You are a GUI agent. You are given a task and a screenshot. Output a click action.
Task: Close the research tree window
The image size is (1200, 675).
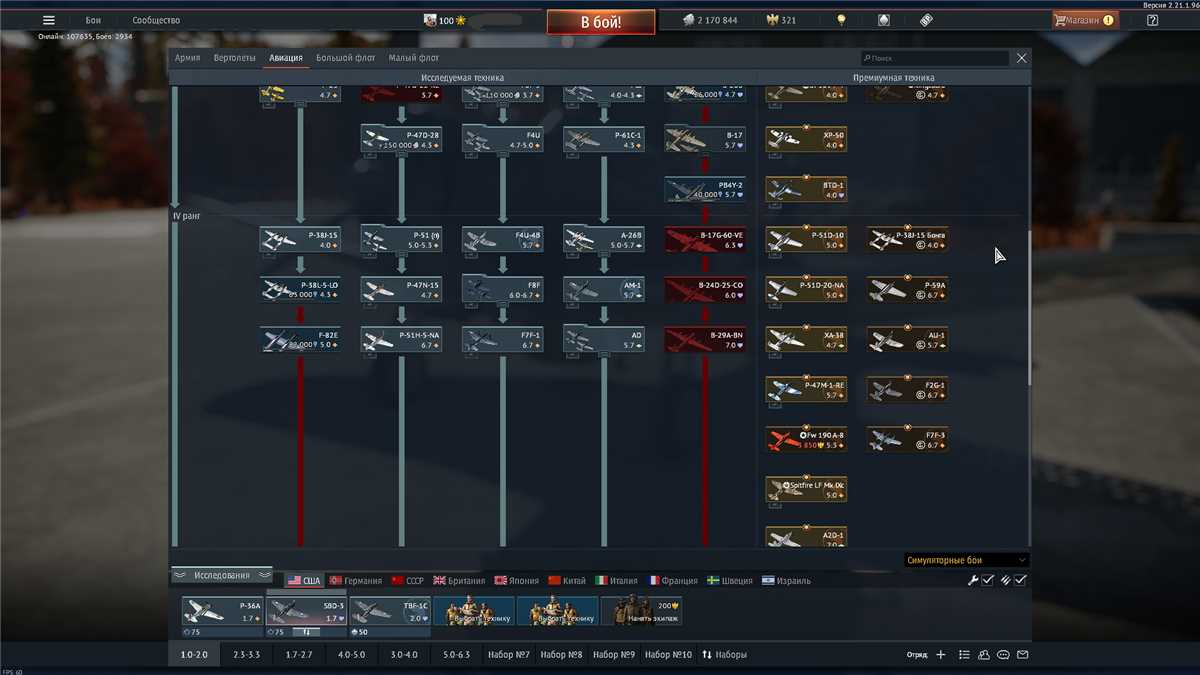point(1021,58)
